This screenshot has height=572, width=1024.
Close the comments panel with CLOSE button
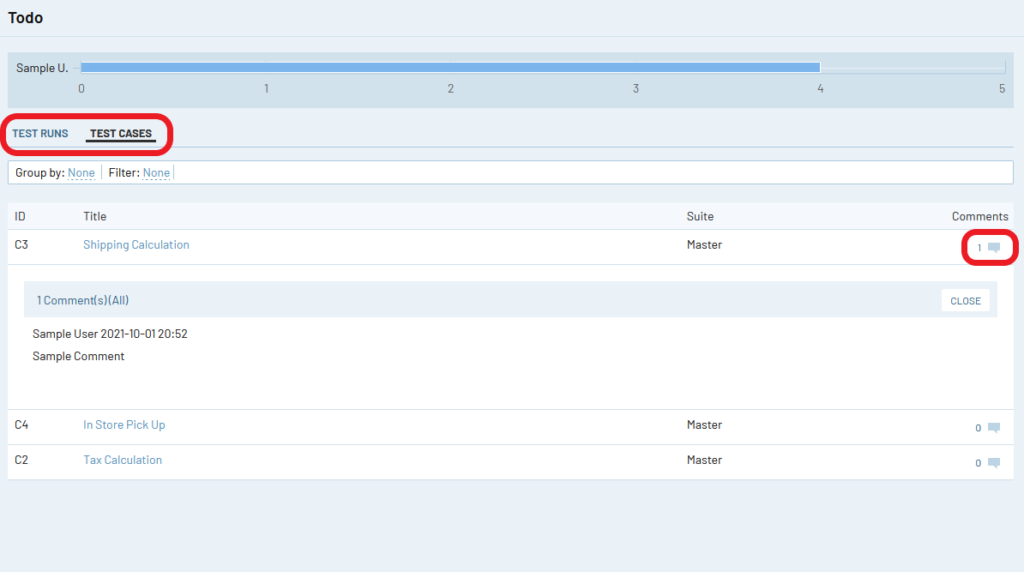[x=965, y=301]
